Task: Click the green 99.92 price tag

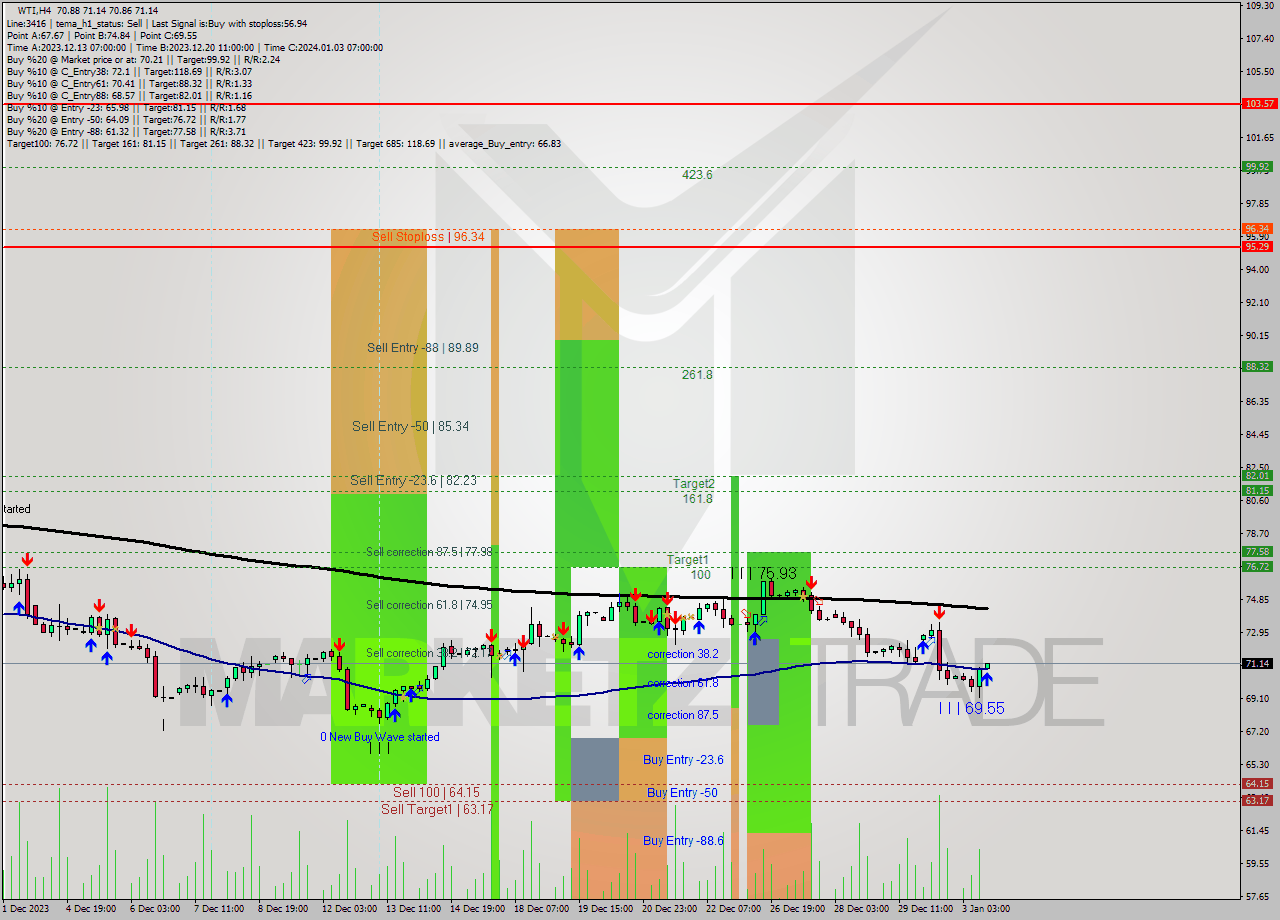Action: click(1257, 167)
